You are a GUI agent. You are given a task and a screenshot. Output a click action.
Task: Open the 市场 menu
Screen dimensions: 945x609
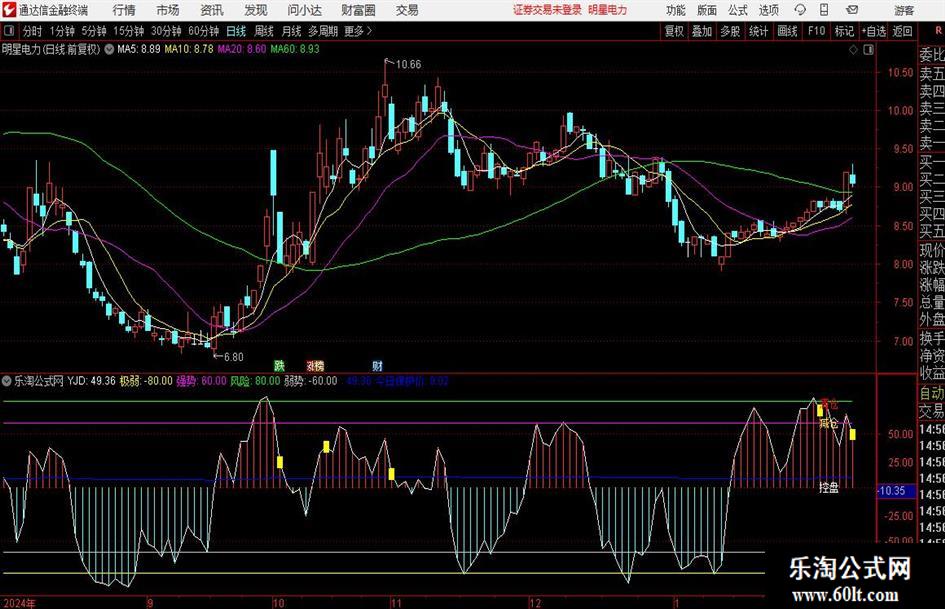point(168,10)
